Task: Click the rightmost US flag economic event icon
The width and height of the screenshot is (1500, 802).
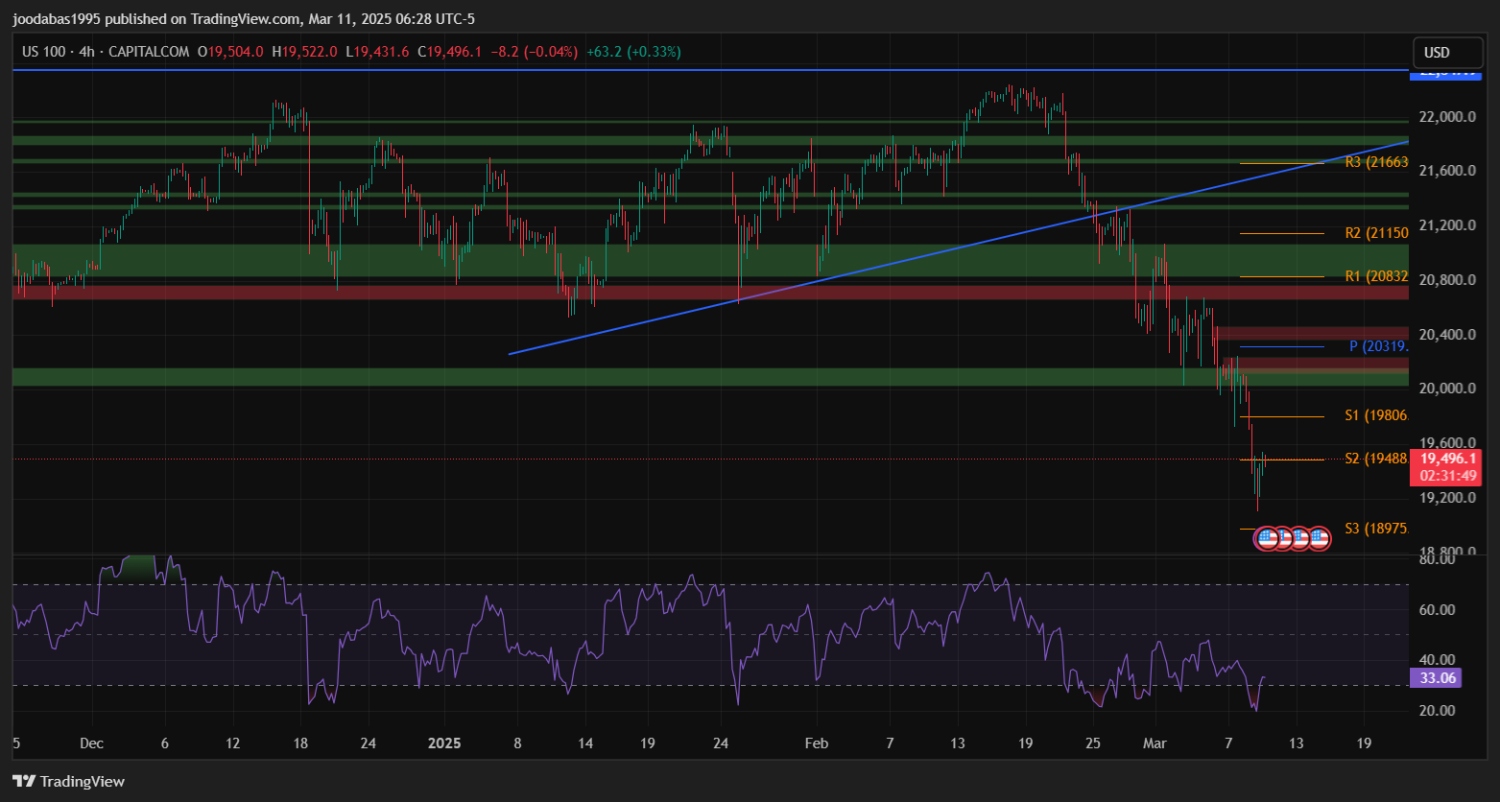Action: pos(1318,538)
